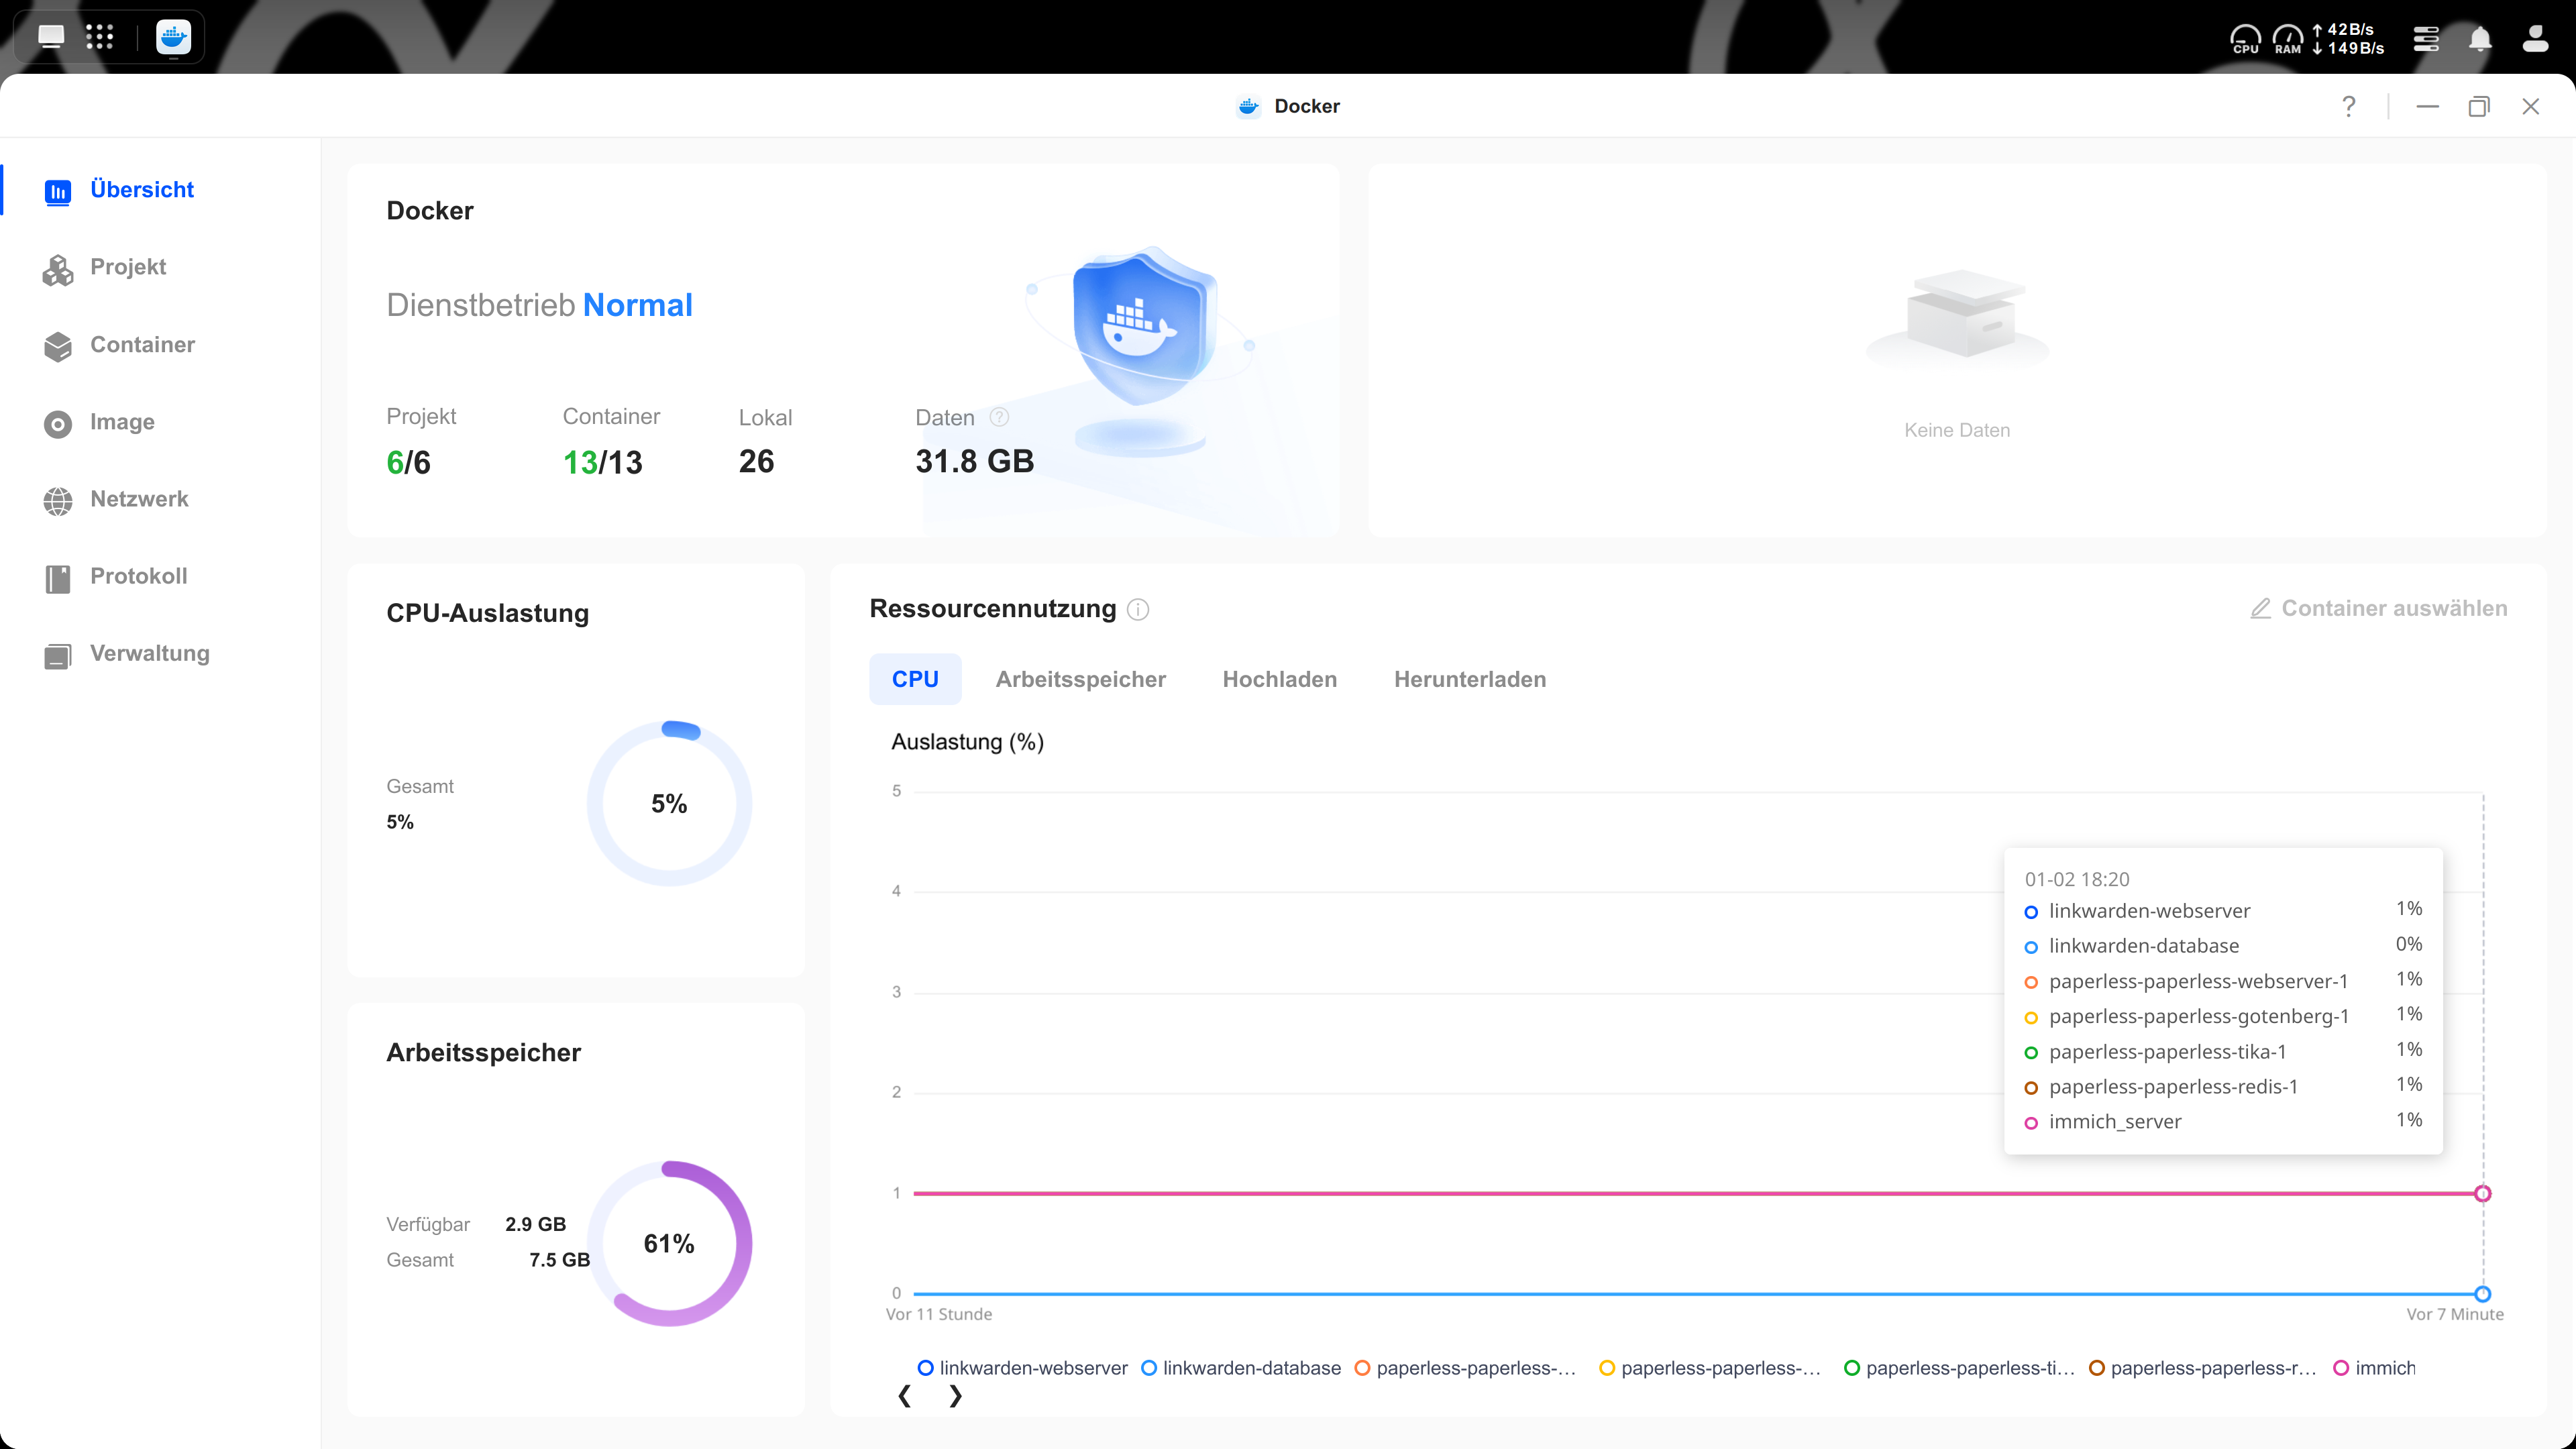Switch to the Herunterladen tab

point(1469,680)
